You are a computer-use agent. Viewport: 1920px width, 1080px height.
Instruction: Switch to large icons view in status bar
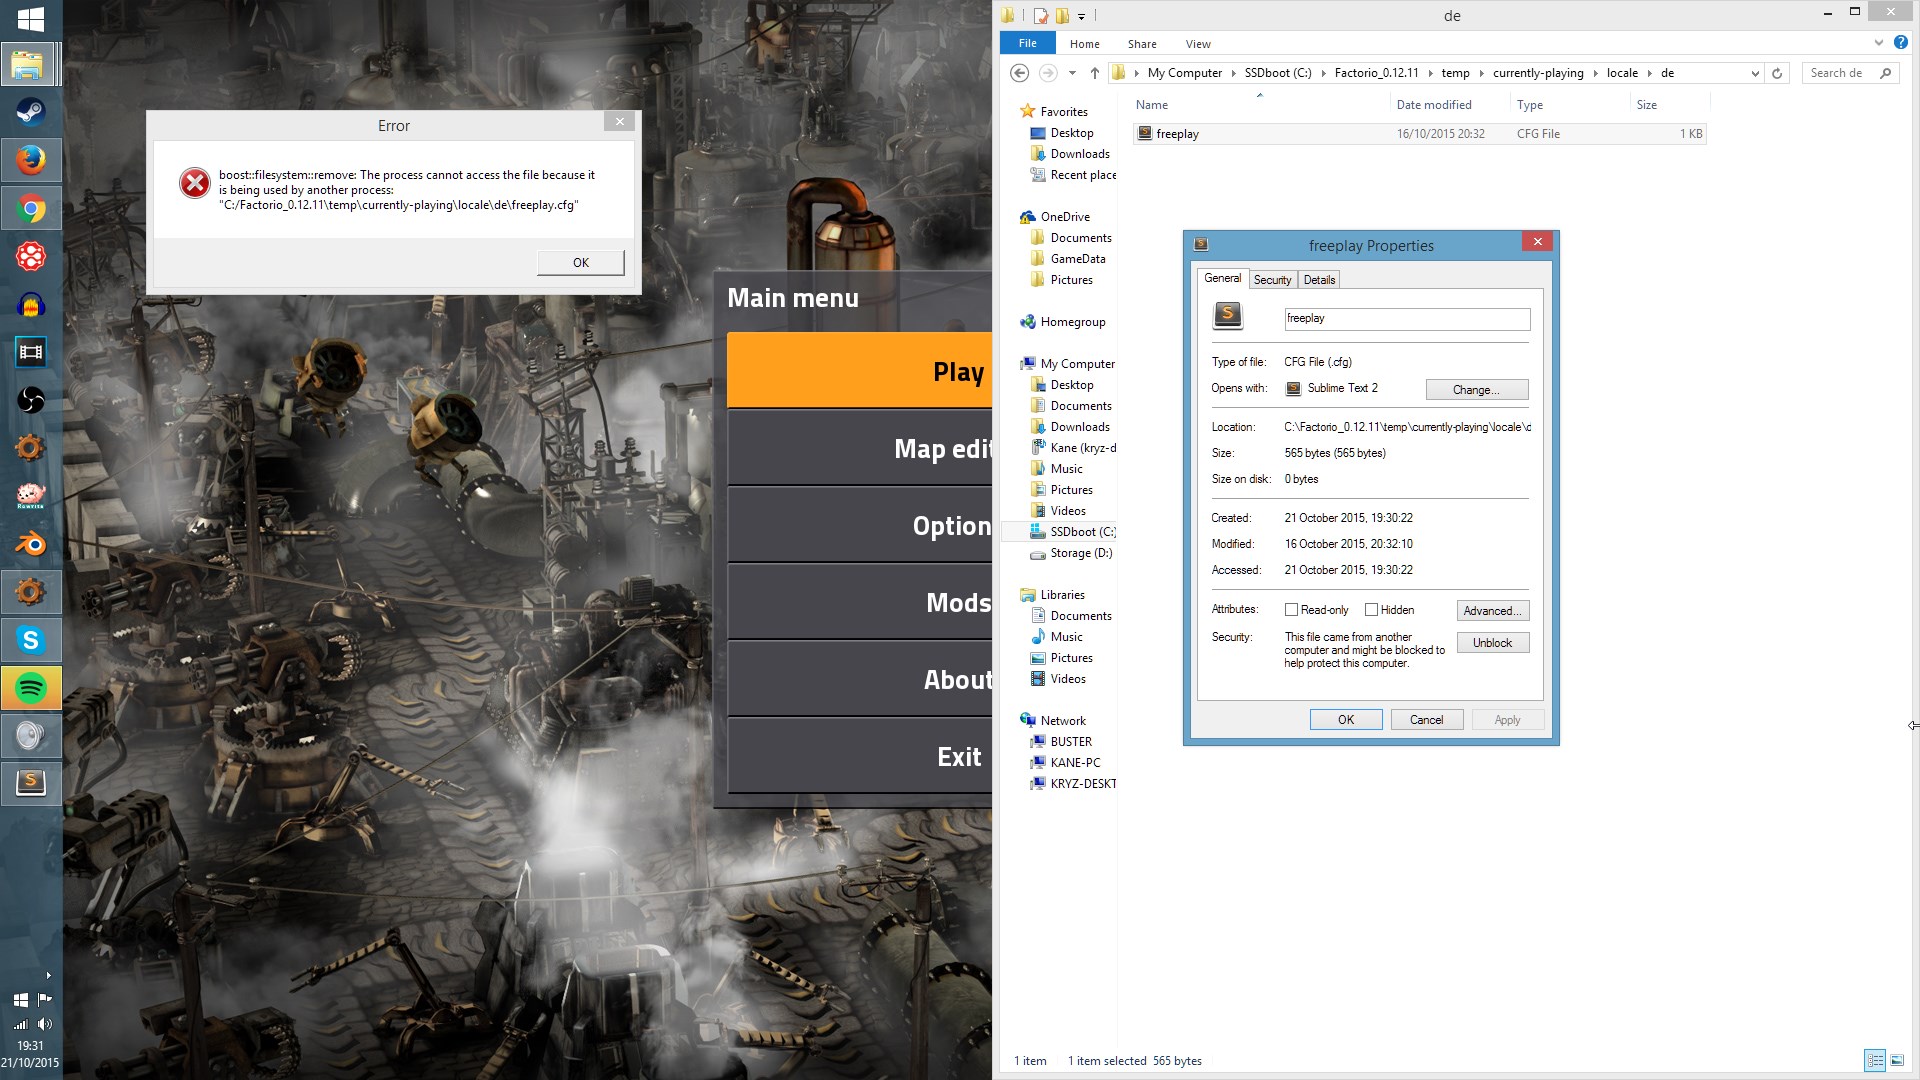pos(1897,1060)
